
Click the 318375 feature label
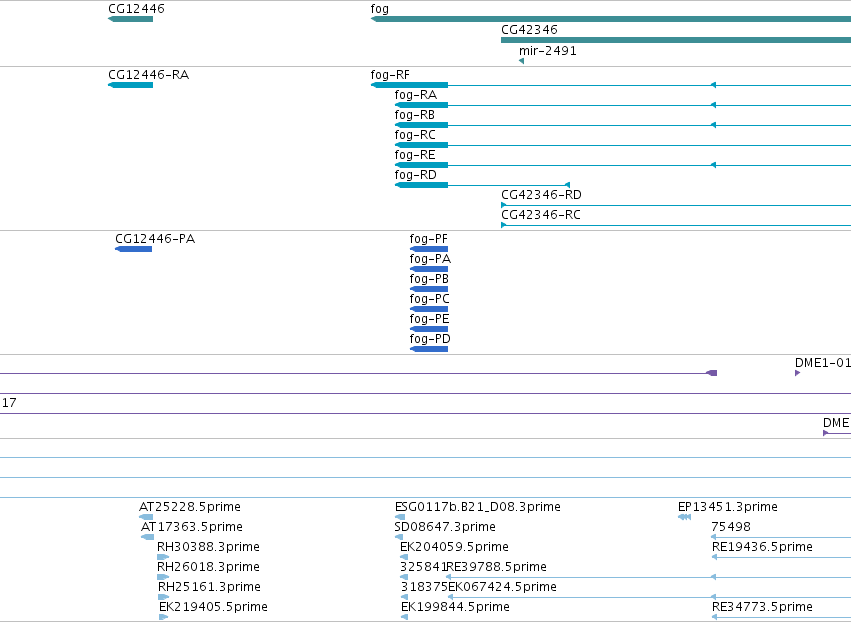point(424,587)
